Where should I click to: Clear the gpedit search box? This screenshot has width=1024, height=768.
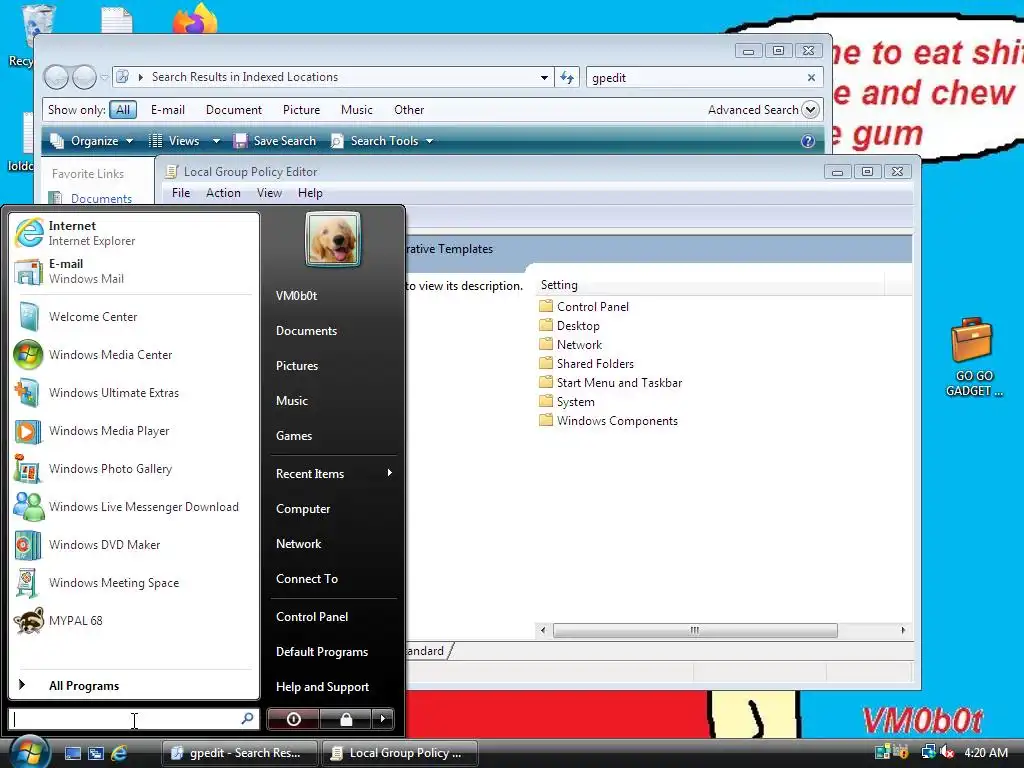coord(811,78)
